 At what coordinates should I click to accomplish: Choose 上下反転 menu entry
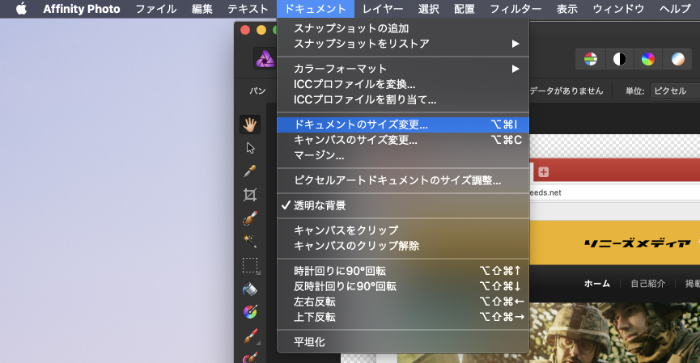point(403,317)
